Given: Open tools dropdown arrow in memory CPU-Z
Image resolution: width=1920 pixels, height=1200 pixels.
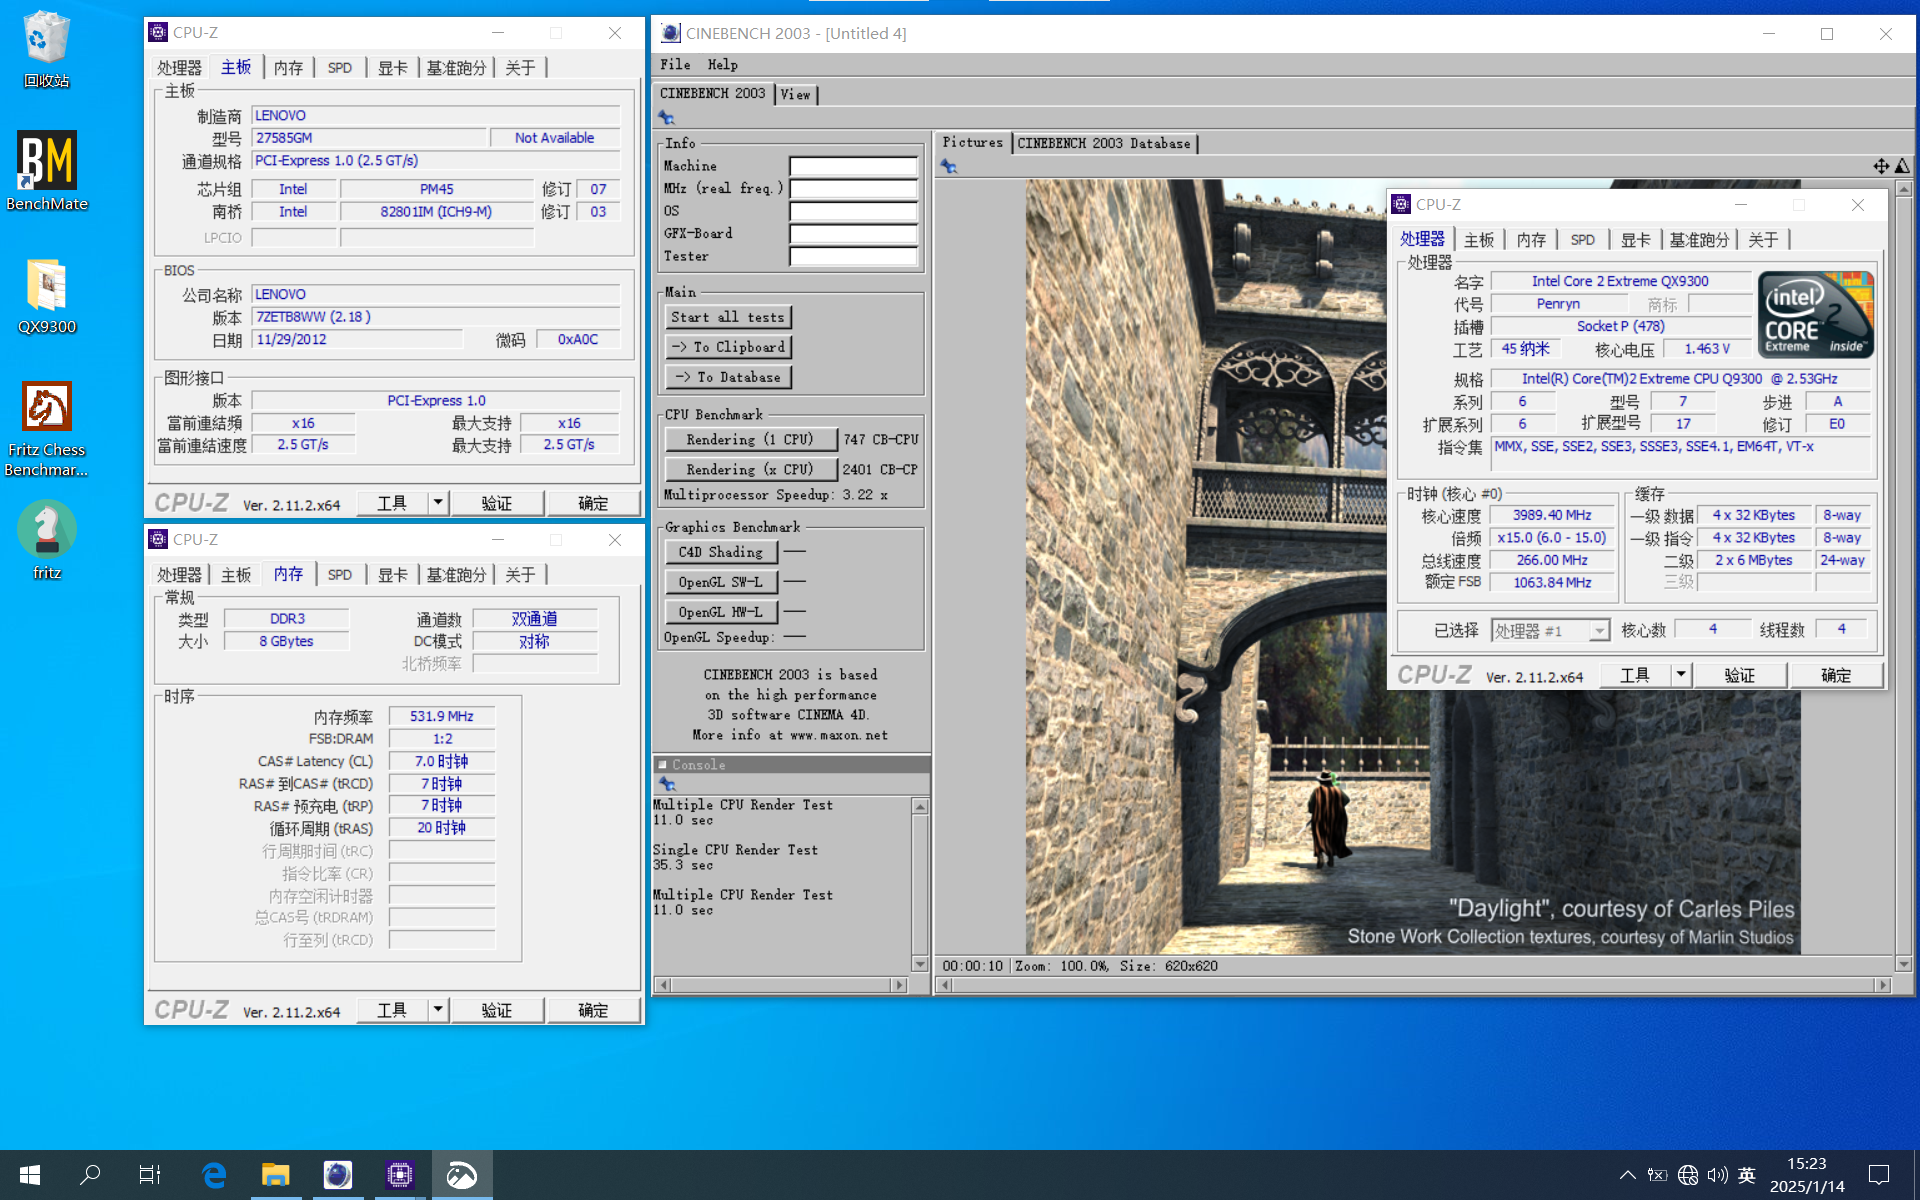Looking at the screenshot, I should point(438,1010).
